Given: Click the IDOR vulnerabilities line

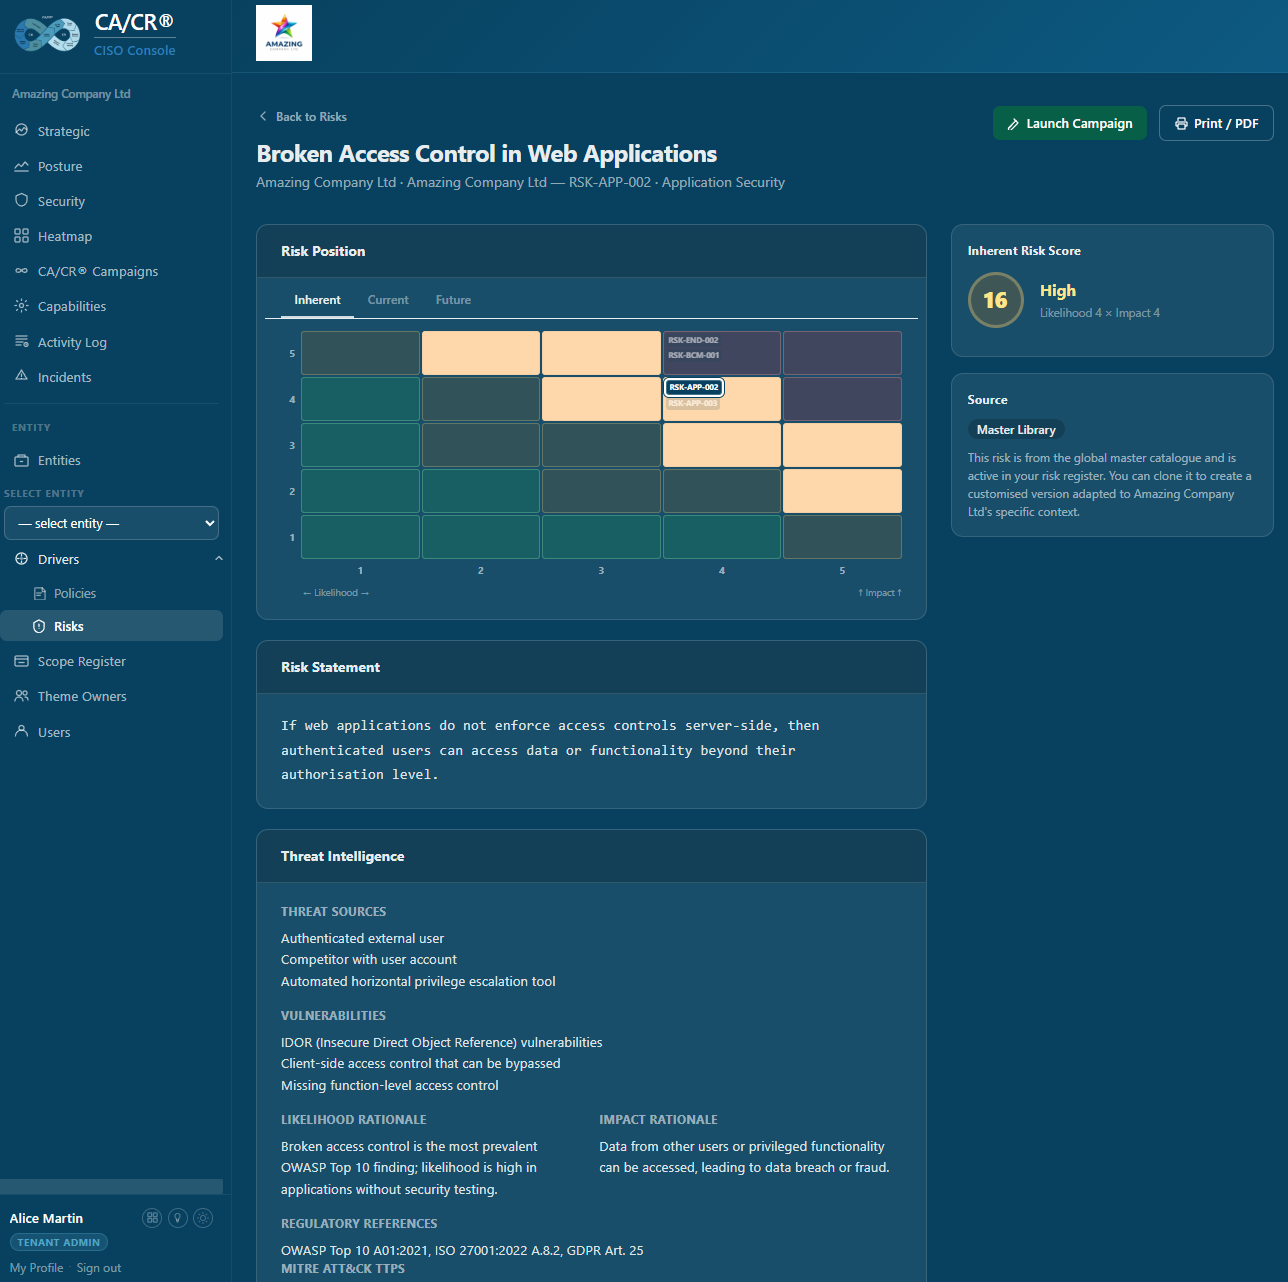Looking at the screenshot, I should coord(441,1042).
